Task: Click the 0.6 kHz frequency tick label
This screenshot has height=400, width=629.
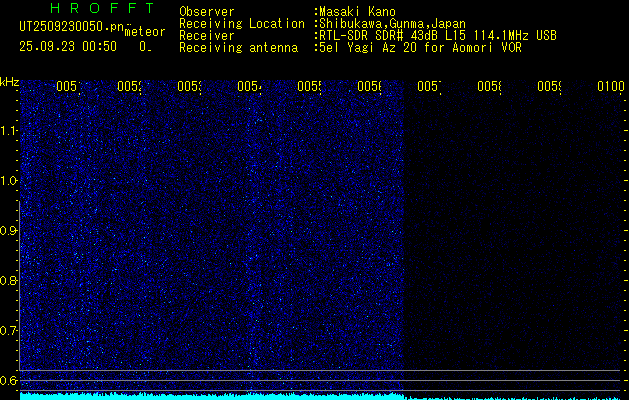Action: 8,380
